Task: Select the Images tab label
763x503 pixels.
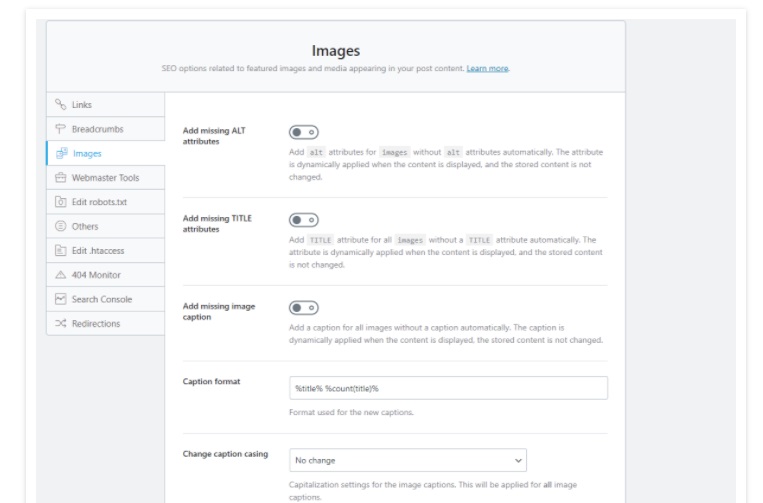Action: point(87,153)
